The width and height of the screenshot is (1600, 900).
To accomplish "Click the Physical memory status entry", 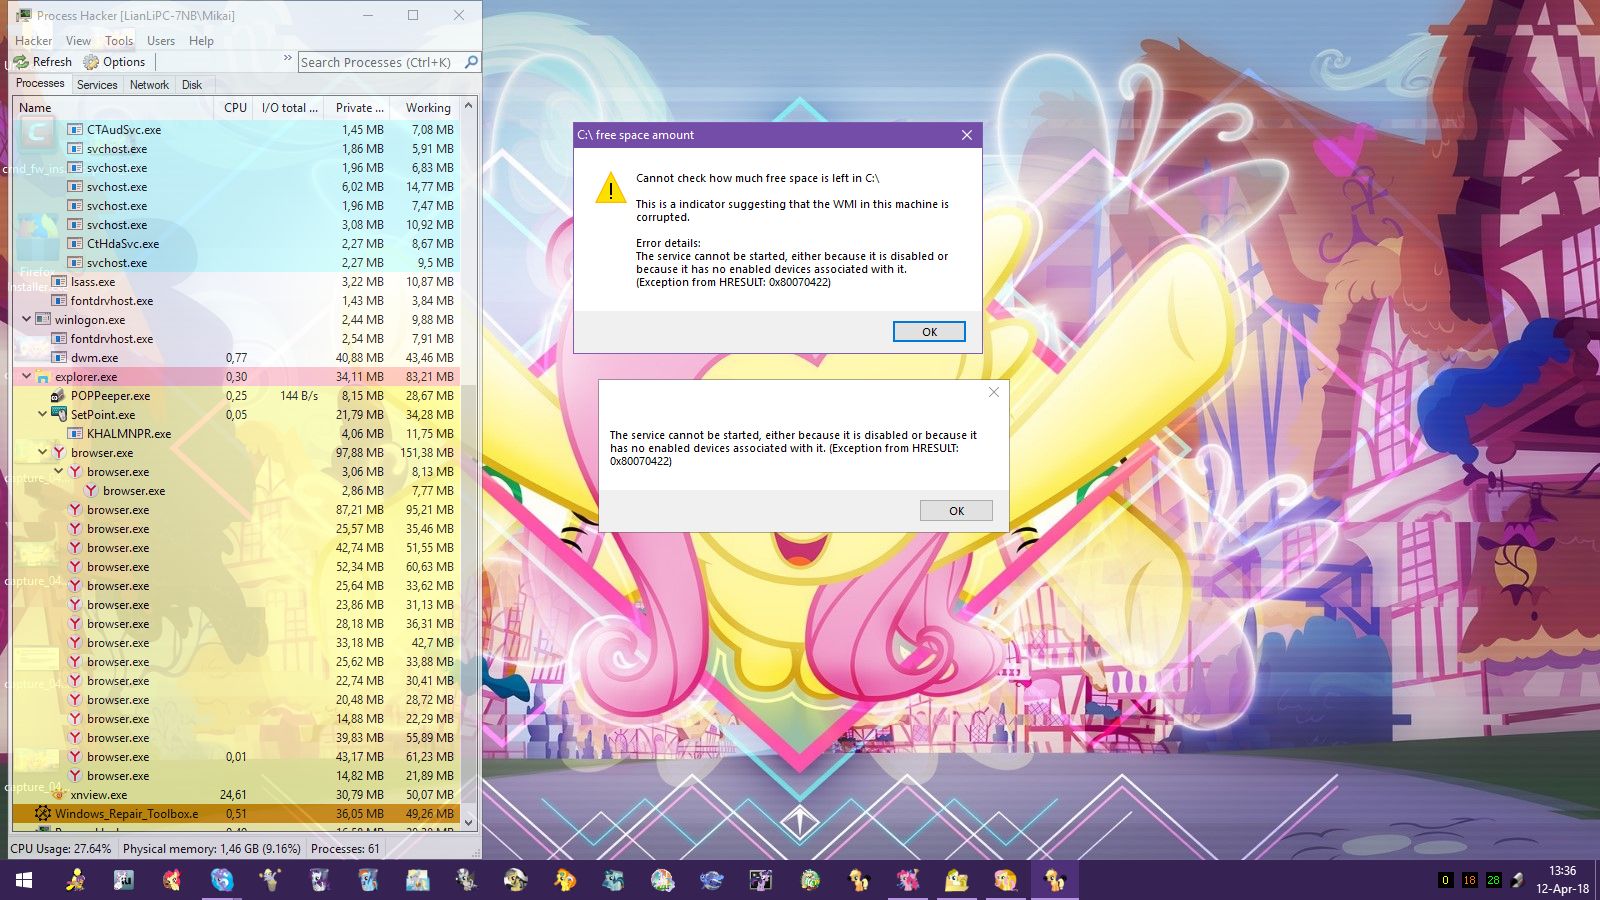I will 212,848.
